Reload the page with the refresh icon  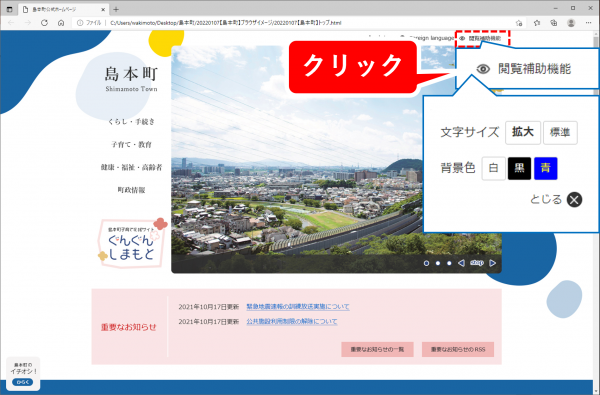(x=44, y=23)
